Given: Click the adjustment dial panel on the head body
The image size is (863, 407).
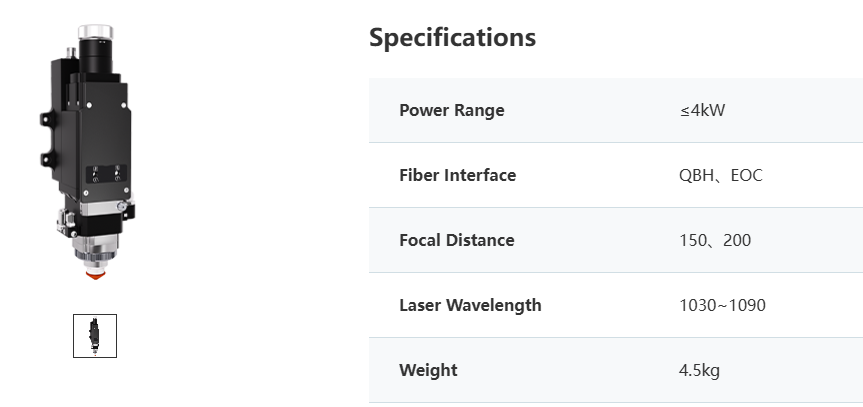Looking at the screenshot, I should pos(106,174).
